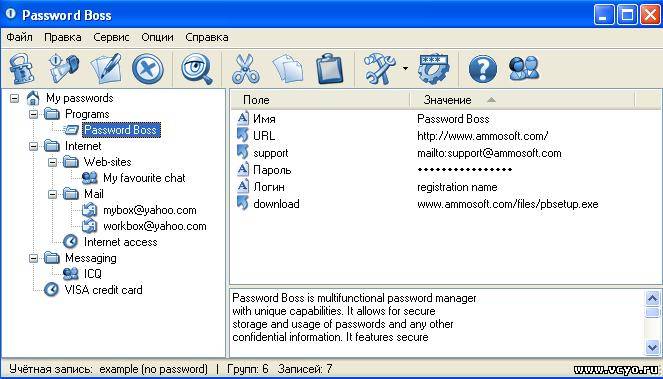Click the Логин field text icon
663x379 pixels.
[243, 187]
